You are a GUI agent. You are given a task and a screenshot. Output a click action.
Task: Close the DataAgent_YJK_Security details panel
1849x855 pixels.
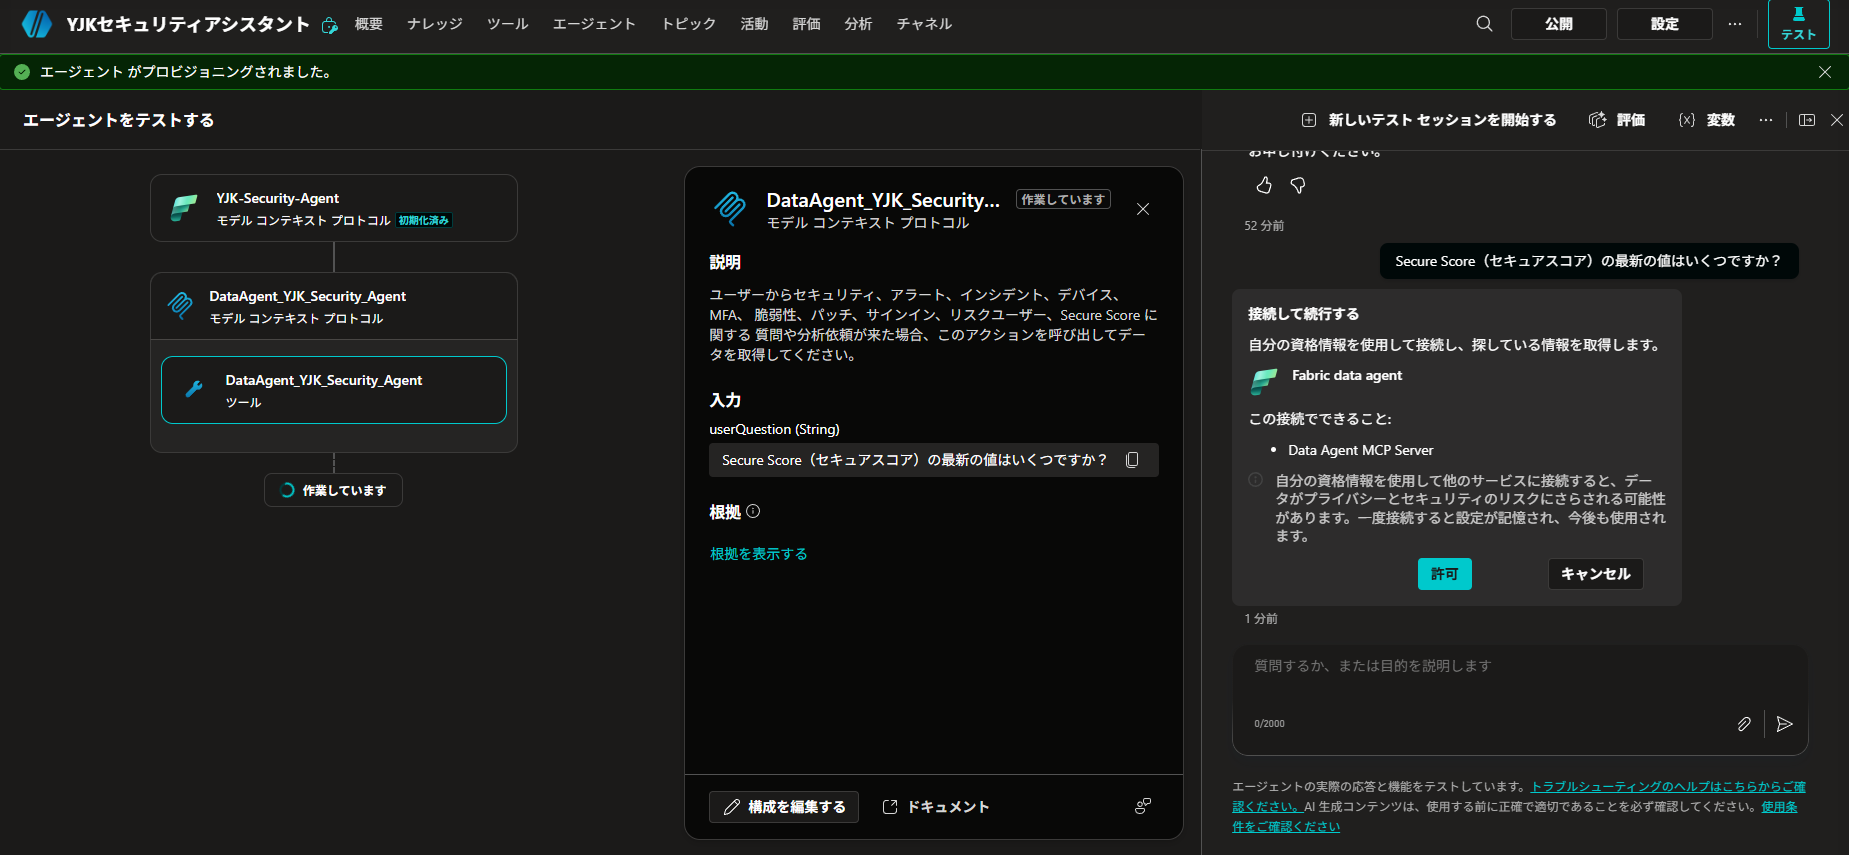(1143, 209)
